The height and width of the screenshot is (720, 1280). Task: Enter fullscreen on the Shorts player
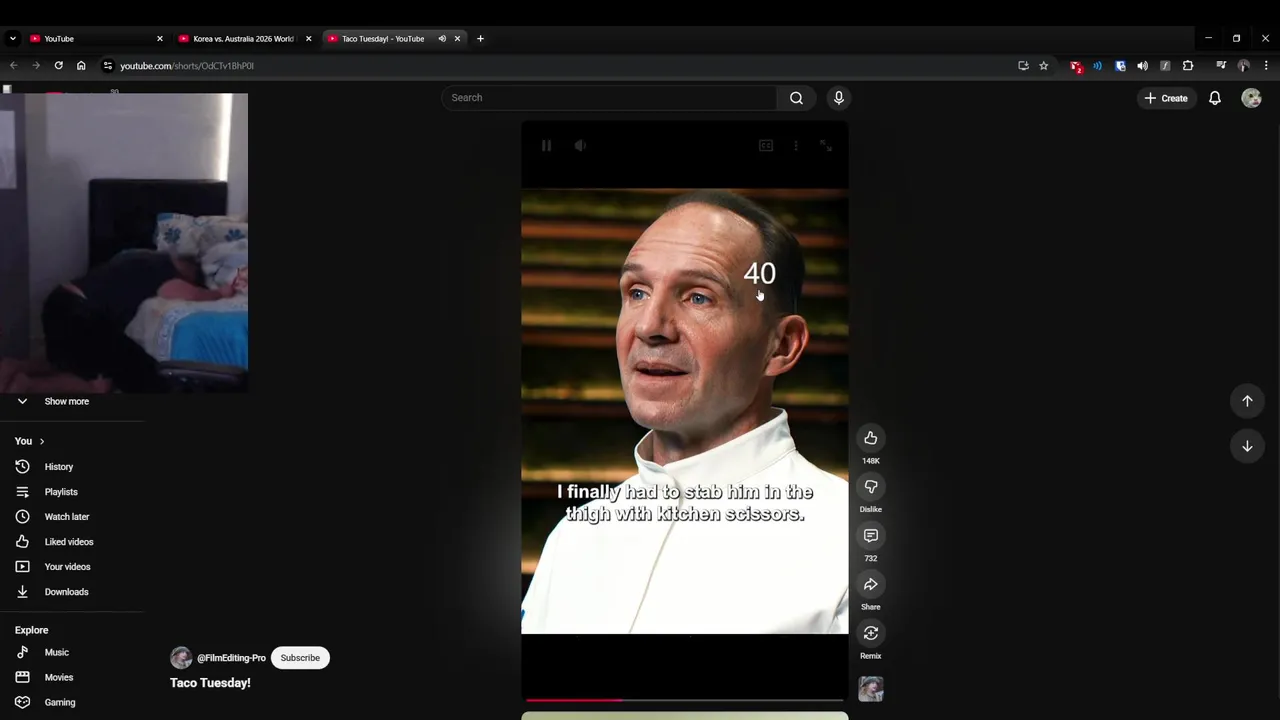[x=826, y=146]
